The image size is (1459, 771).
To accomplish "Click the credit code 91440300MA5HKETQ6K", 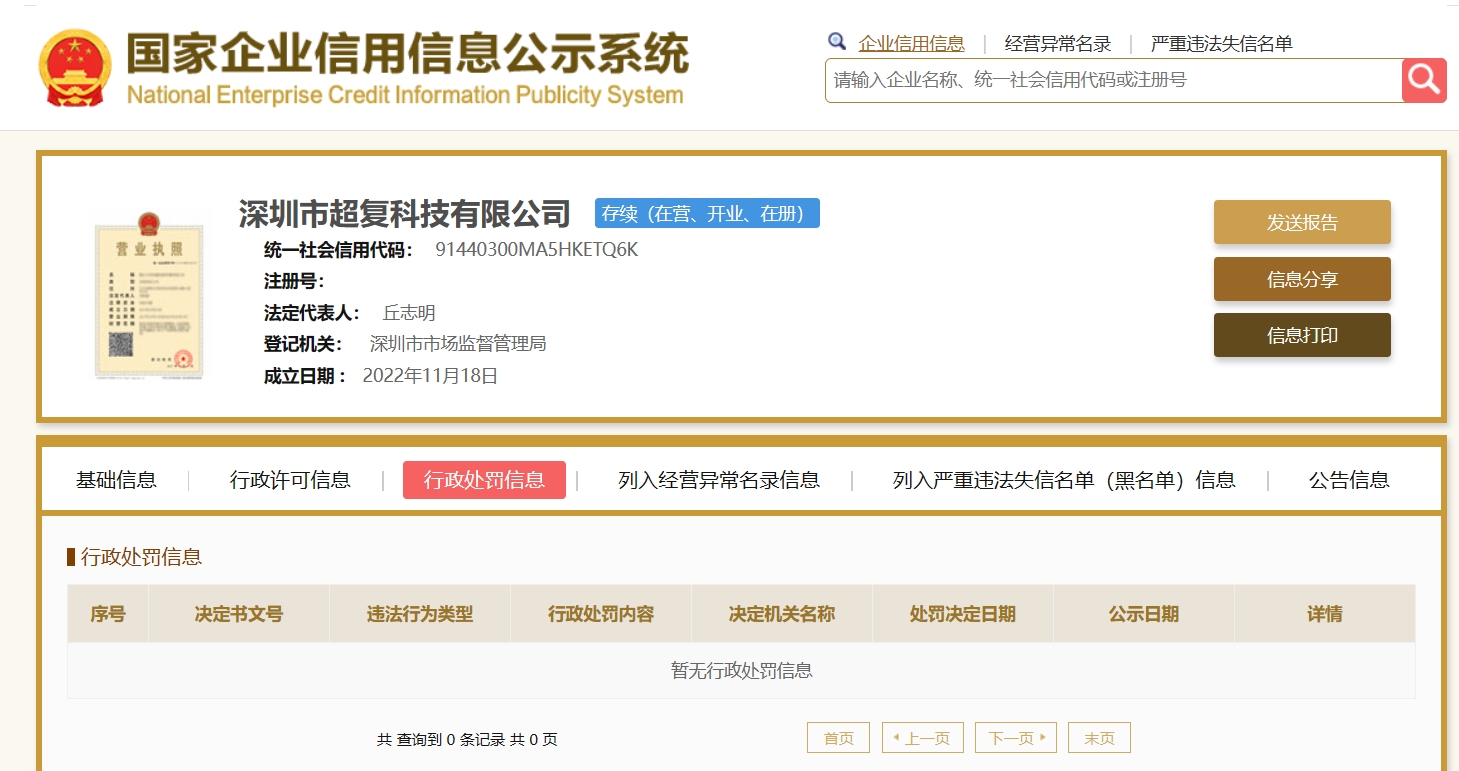I will tap(536, 250).
